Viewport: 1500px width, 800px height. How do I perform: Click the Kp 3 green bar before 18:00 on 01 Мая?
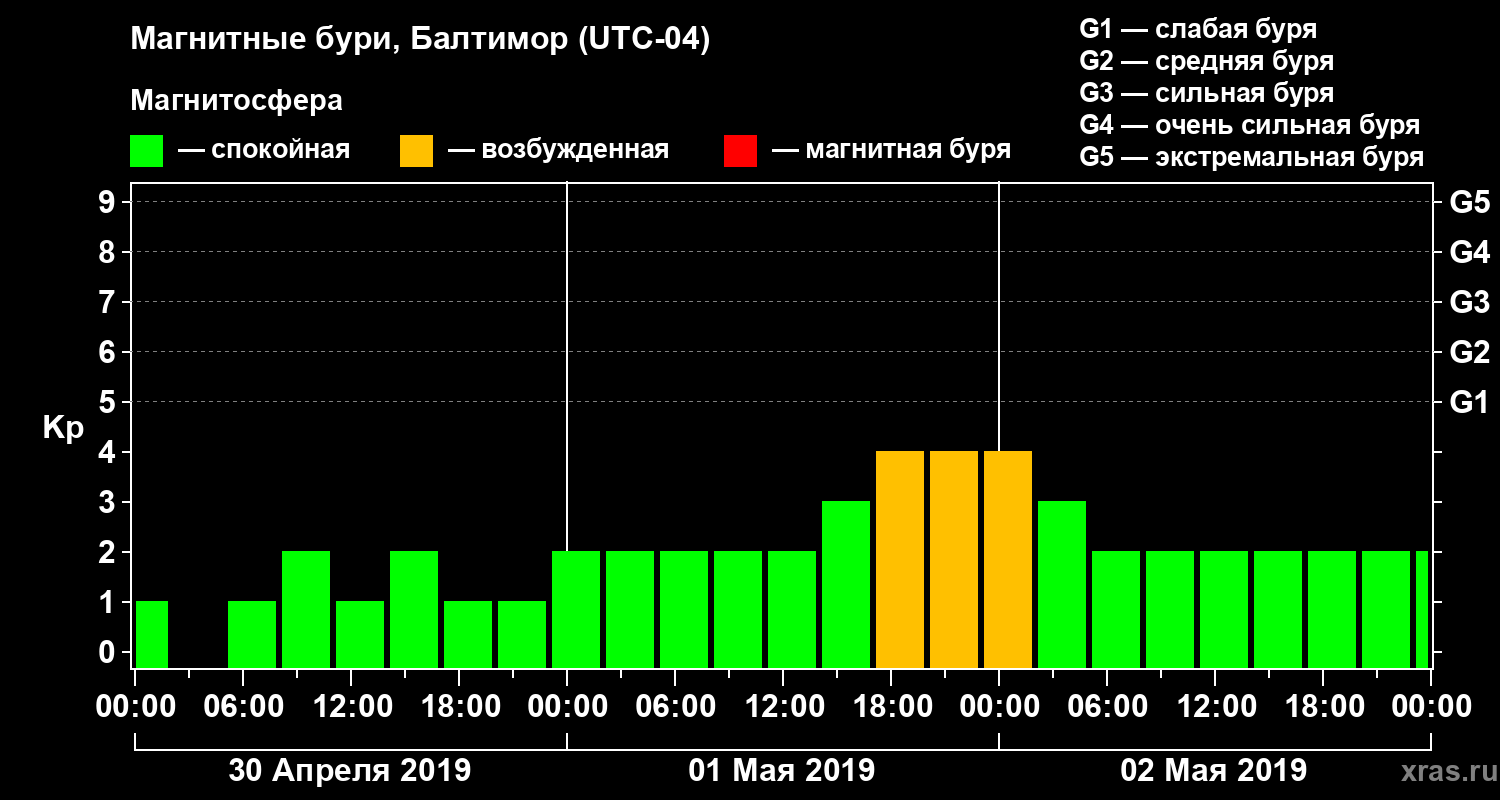[846, 585]
